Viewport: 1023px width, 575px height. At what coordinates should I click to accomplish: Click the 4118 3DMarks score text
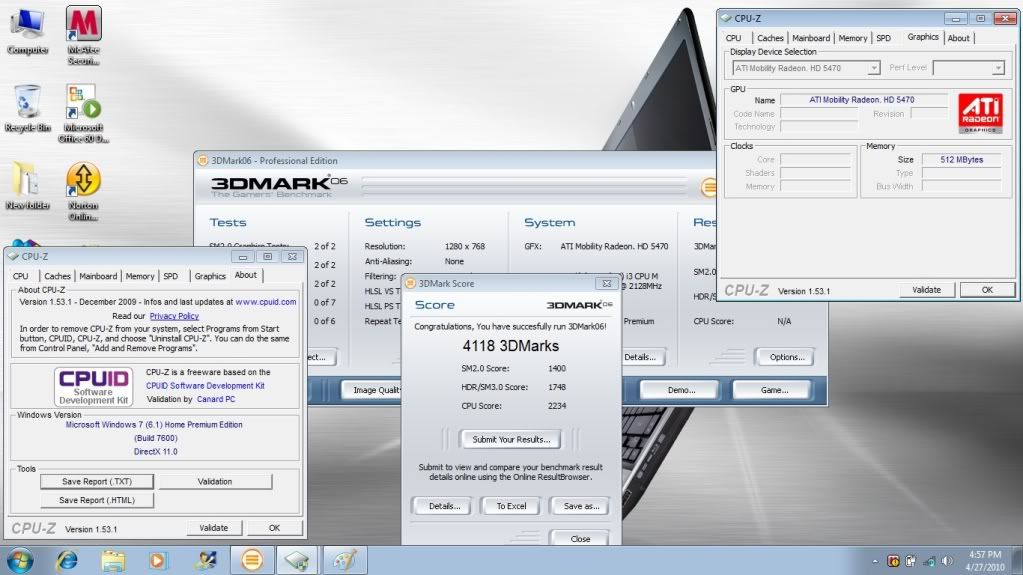(x=510, y=346)
